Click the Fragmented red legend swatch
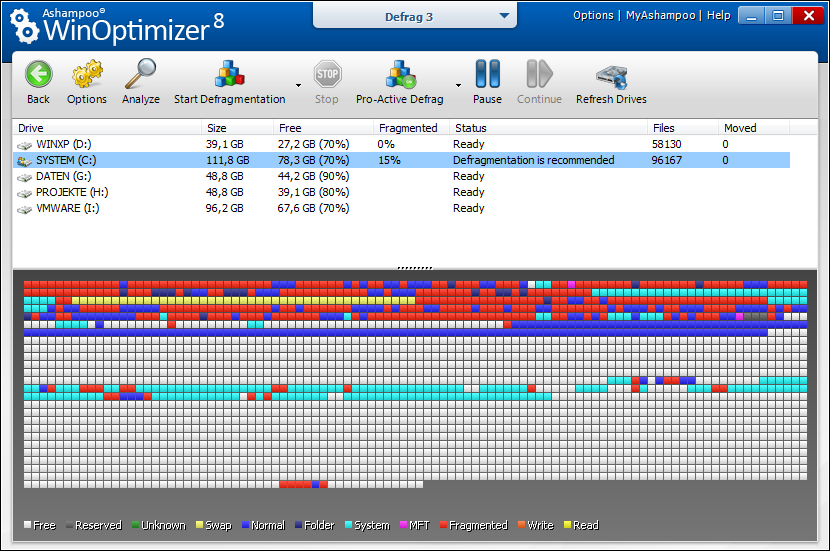The width and height of the screenshot is (830, 551). coord(444,525)
